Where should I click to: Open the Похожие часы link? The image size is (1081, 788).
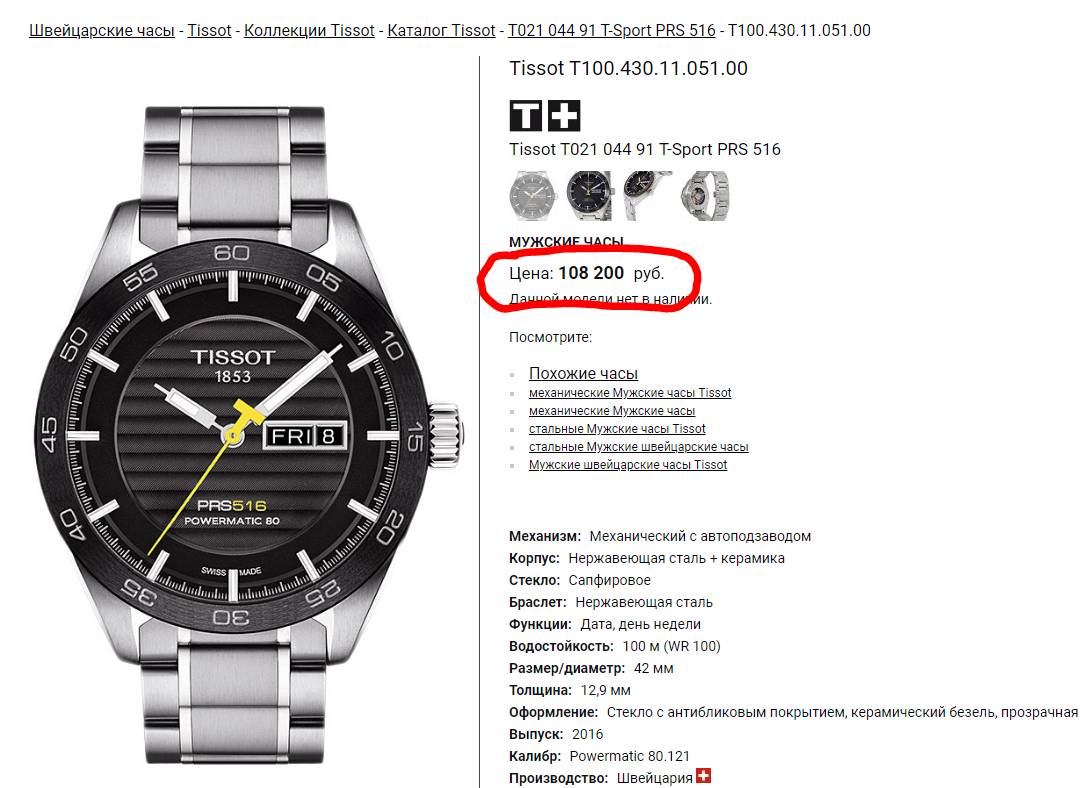583,373
